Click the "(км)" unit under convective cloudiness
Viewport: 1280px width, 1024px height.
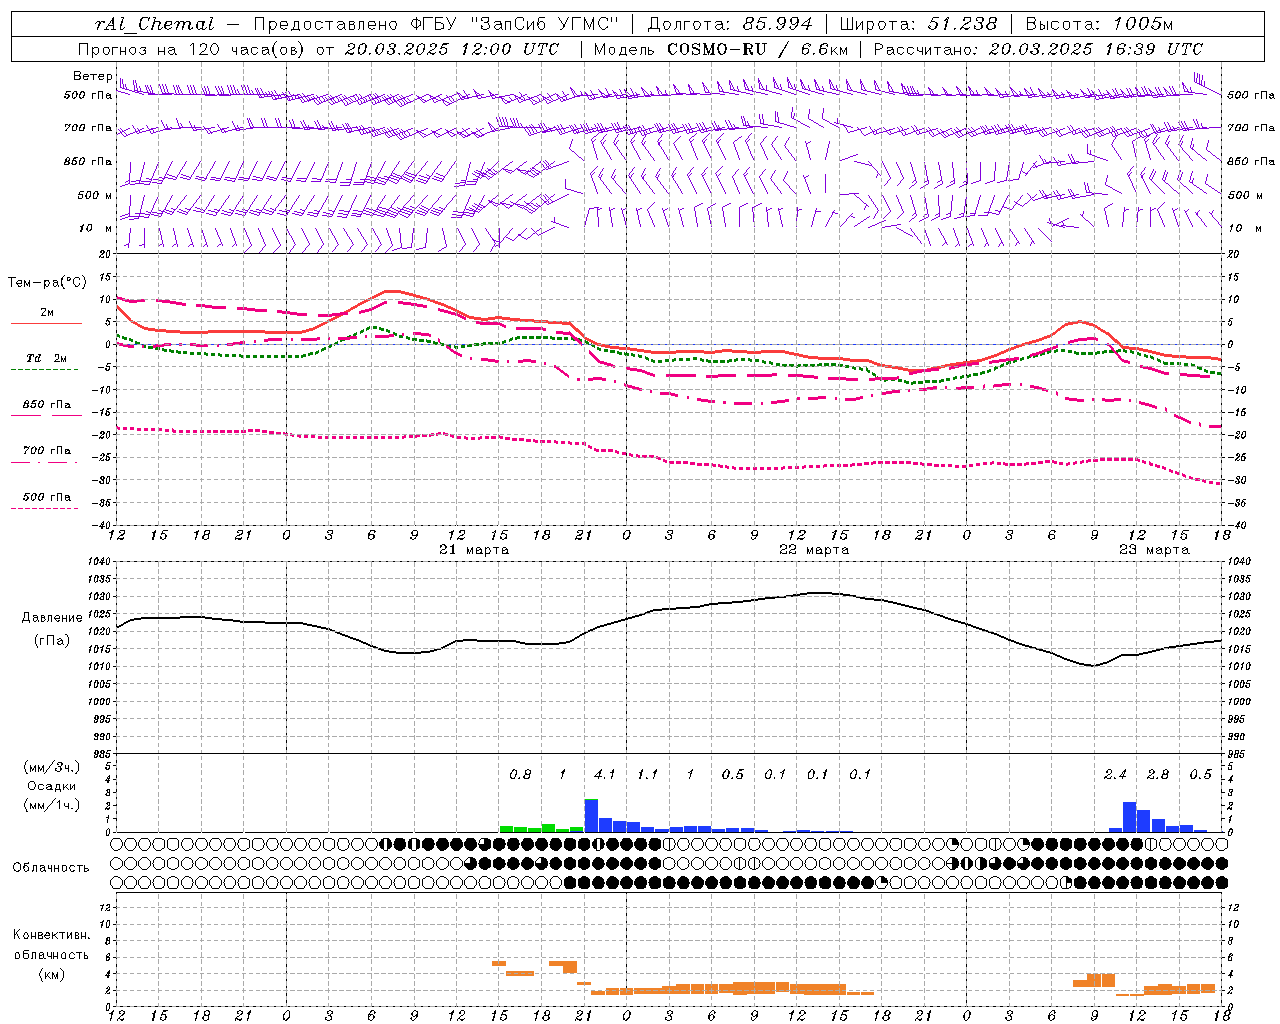51,974
